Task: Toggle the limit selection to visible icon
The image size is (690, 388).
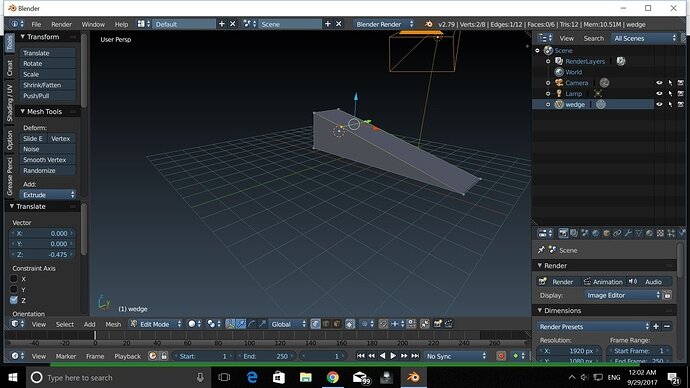Action: tap(350, 324)
